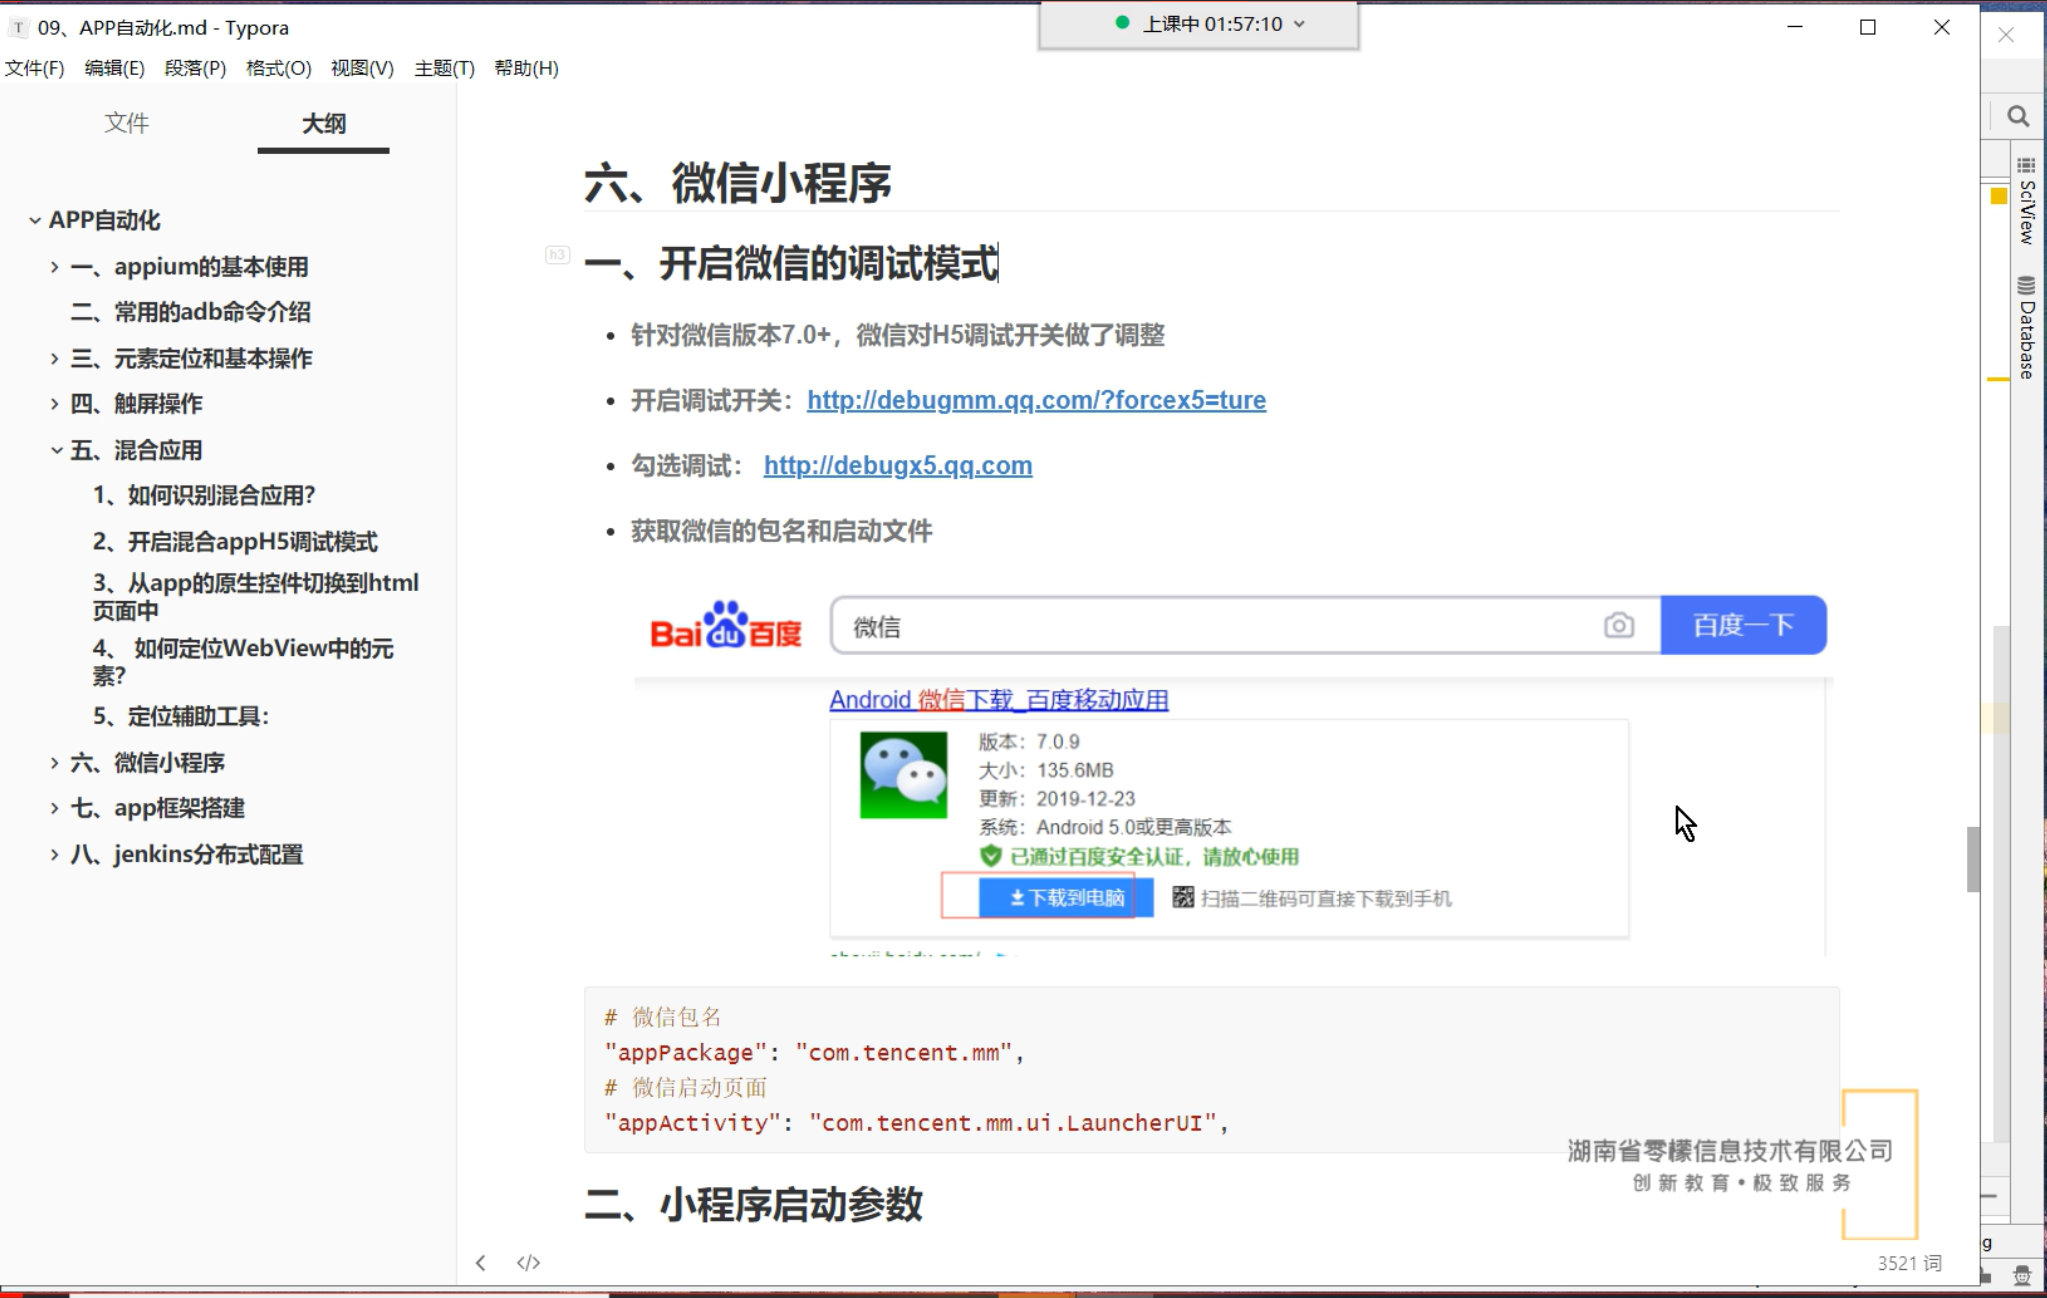This screenshot has width=2047, height=1298.
Task: Click the 下载到电脑 download button
Action: [x=1065, y=898]
